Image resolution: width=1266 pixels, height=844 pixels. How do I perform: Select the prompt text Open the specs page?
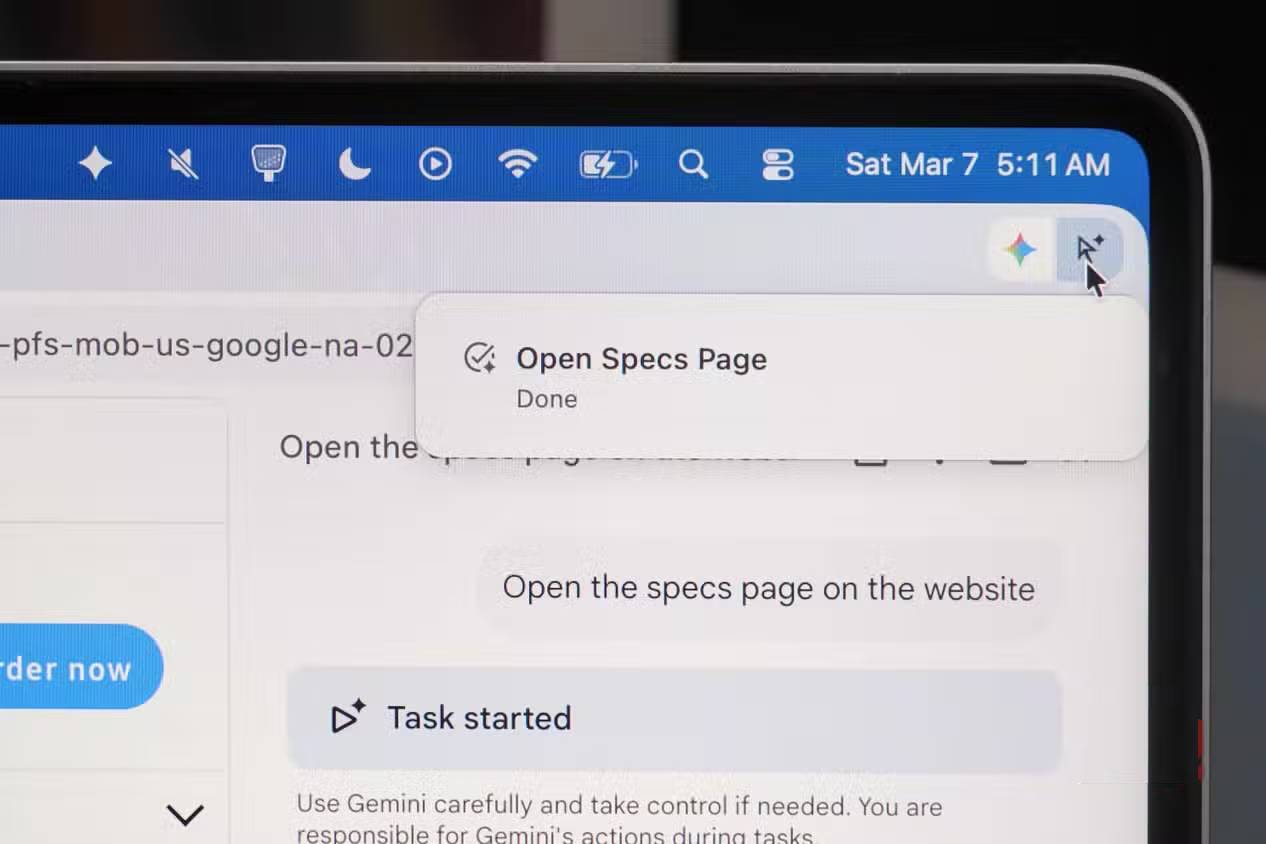tap(768, 588)
